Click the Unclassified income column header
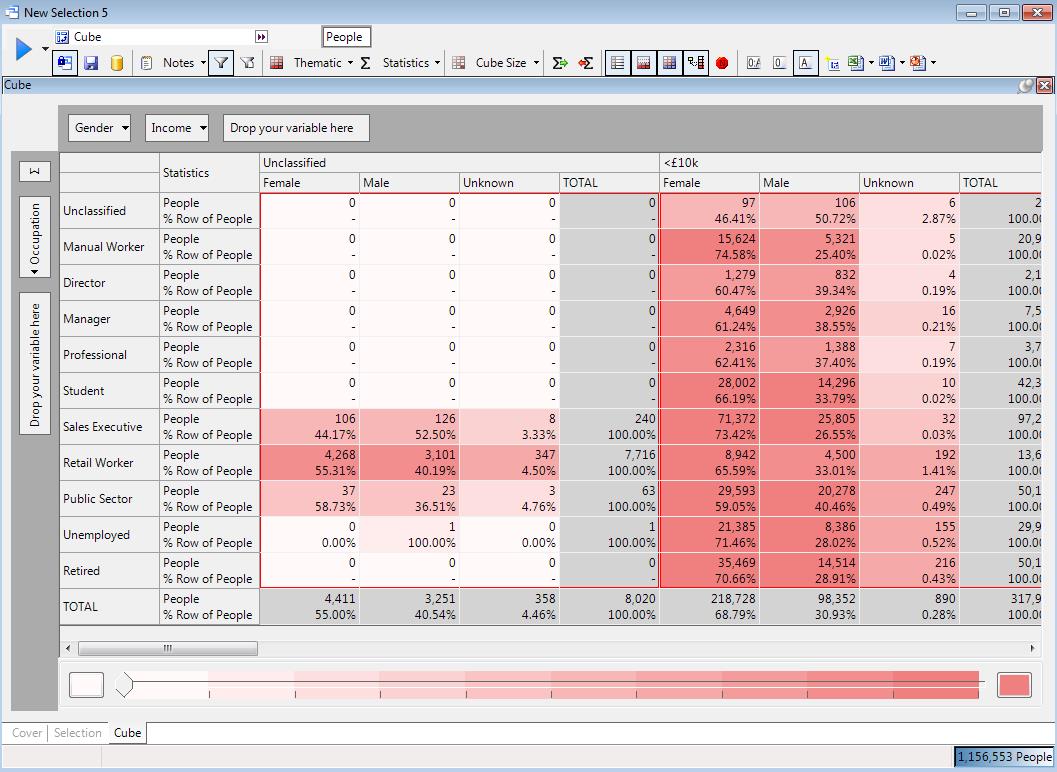This screenshot has height=772, width=1057. 460,162
